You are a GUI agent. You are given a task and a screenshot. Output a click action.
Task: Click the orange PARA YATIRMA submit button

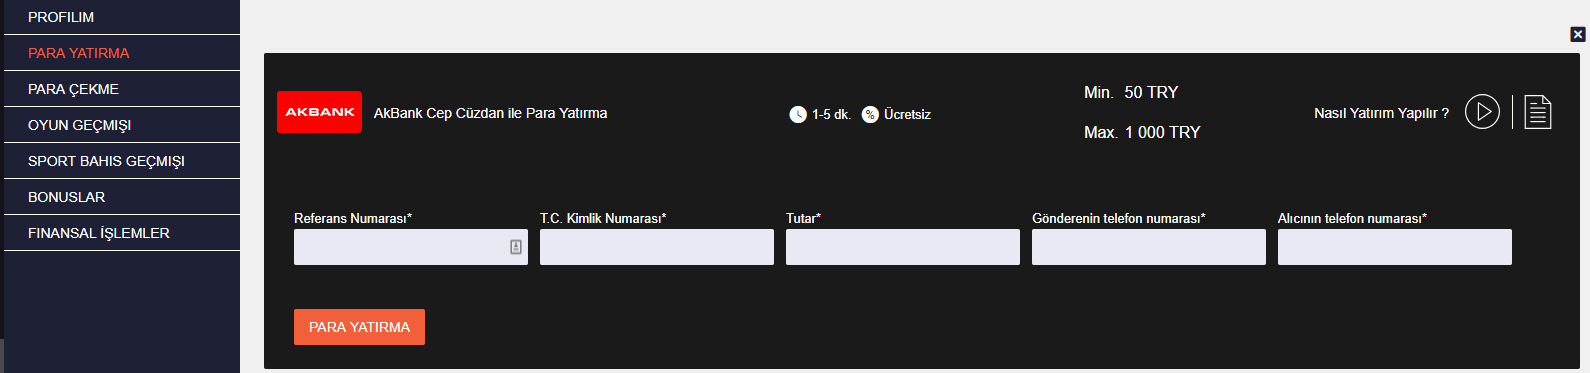click(x=359, y=327)
